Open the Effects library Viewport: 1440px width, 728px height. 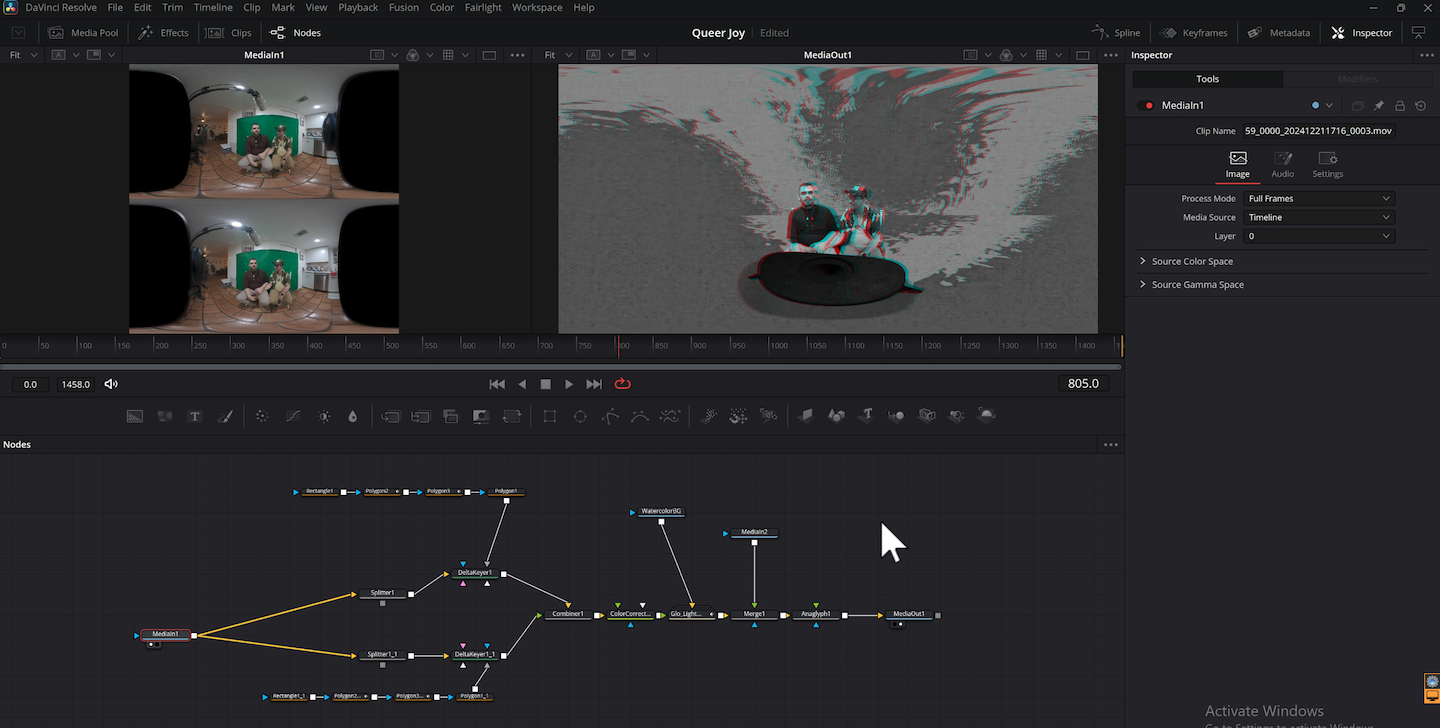coord(163,32)
